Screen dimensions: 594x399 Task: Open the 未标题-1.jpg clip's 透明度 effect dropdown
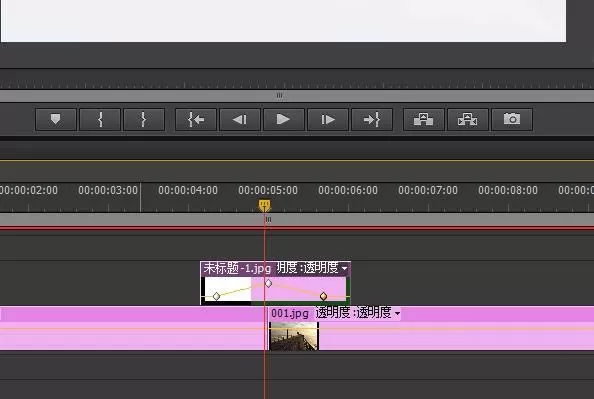[344, 269]
